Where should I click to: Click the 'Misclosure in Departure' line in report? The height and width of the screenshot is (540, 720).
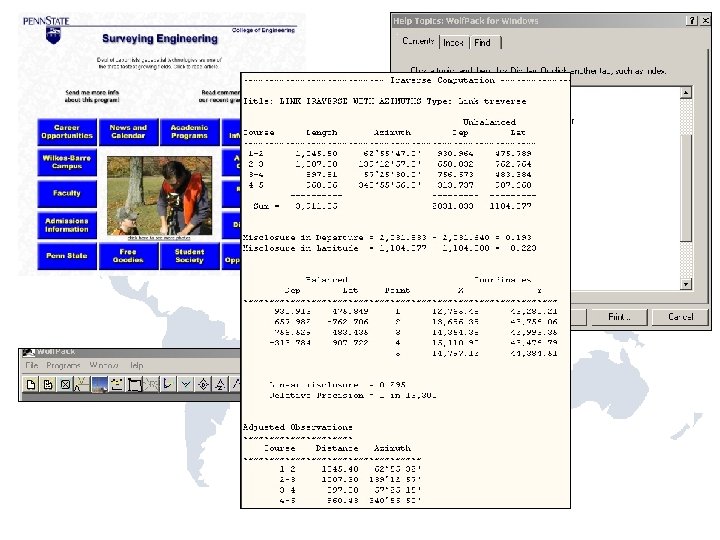click(387, 237)
